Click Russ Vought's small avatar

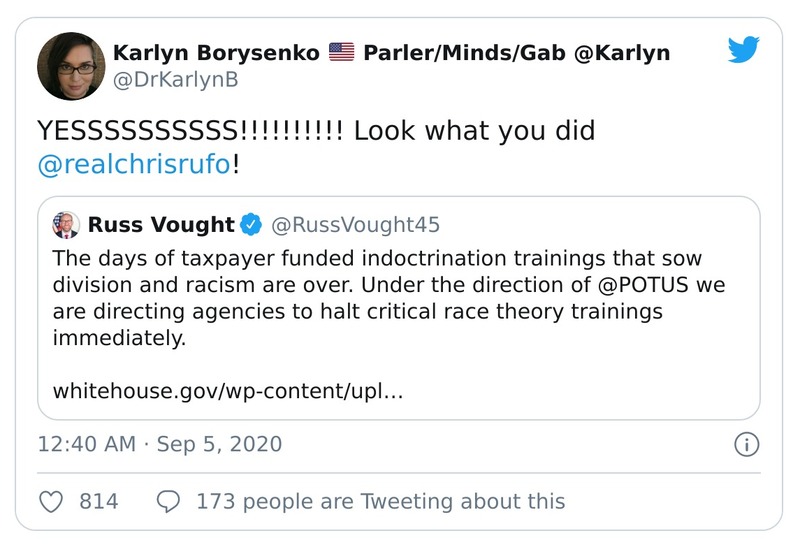[66, 224]
